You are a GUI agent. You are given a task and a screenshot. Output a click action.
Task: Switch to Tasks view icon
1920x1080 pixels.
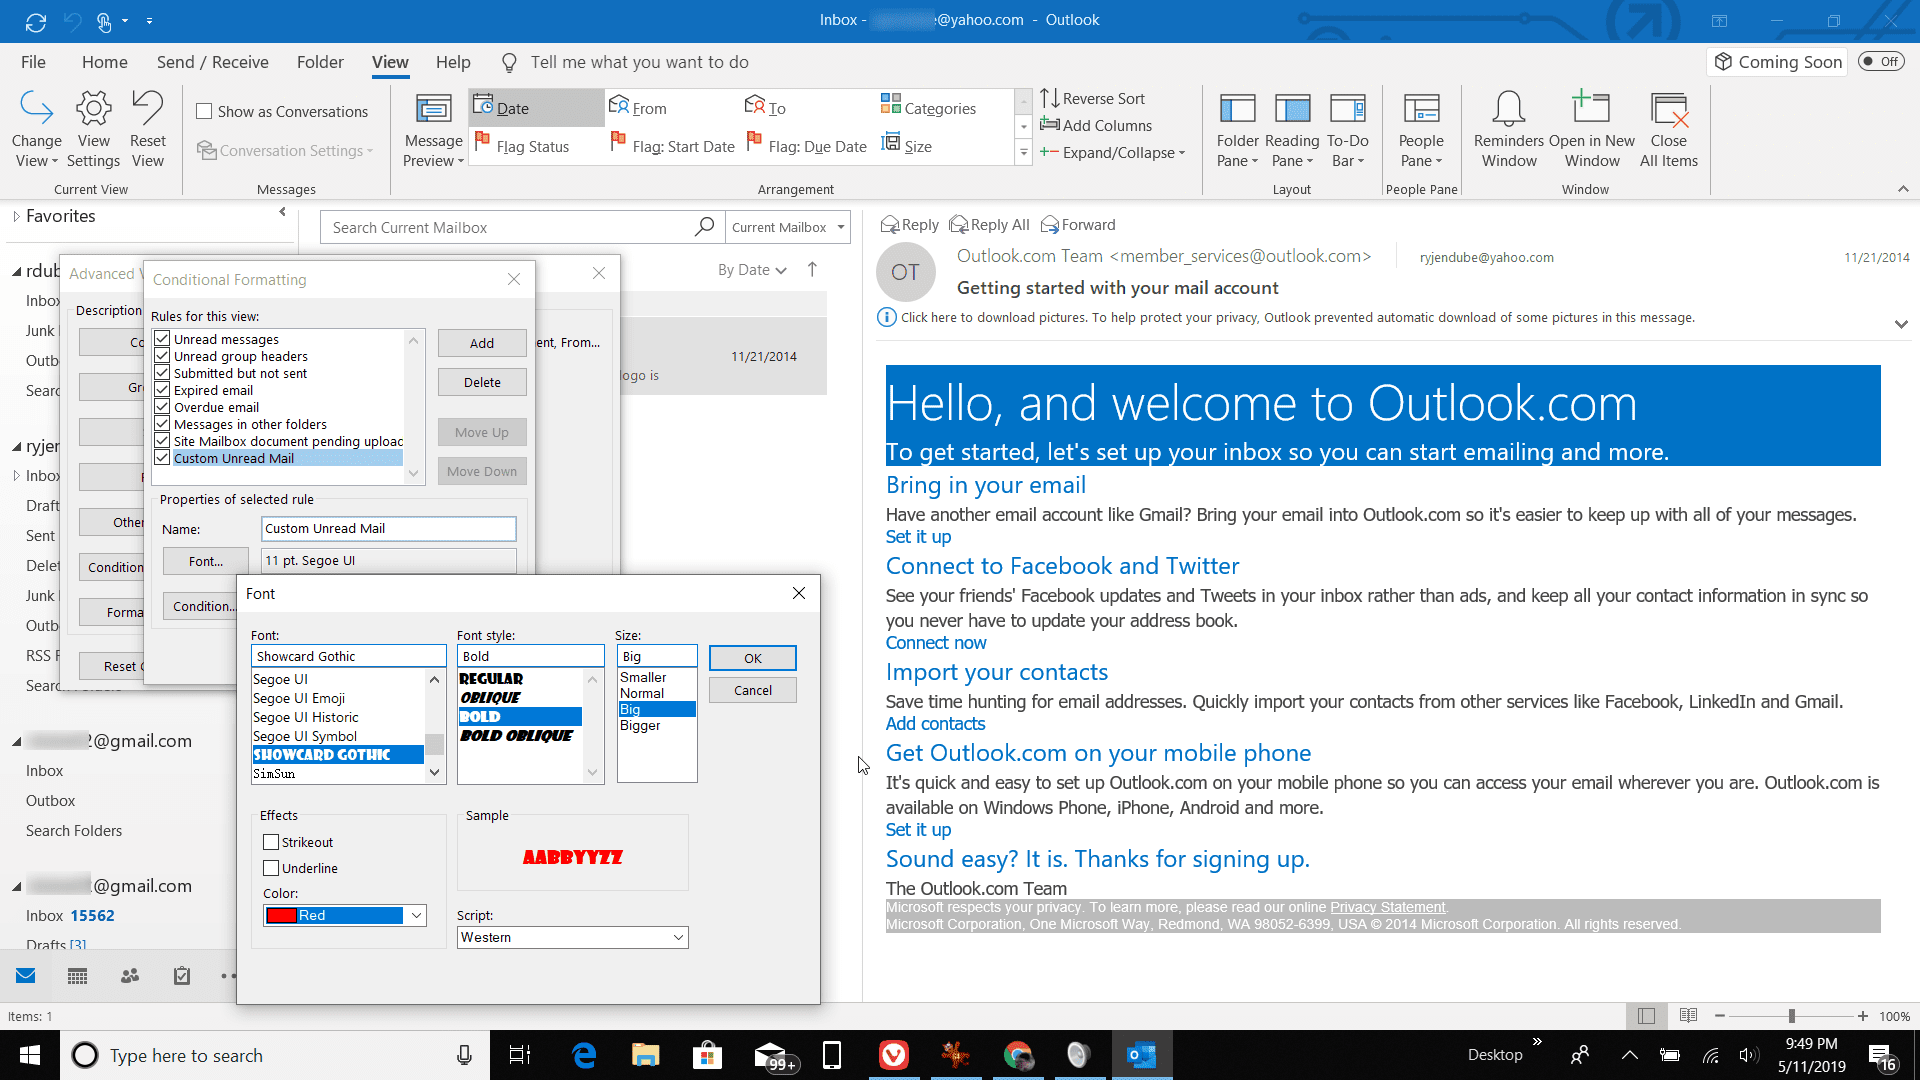pyautogui.click(x=182, y=976)
